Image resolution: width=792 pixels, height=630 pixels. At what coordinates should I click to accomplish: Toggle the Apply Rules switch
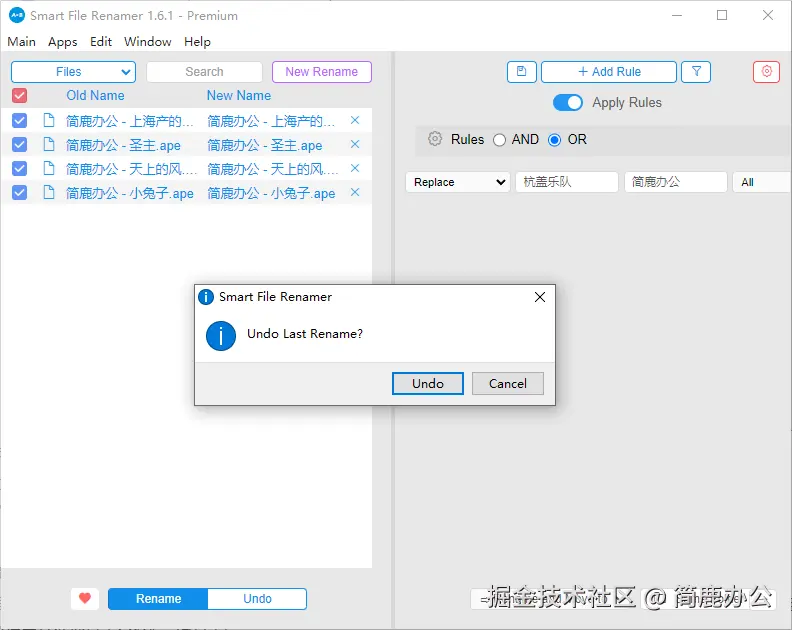(568, 103)
